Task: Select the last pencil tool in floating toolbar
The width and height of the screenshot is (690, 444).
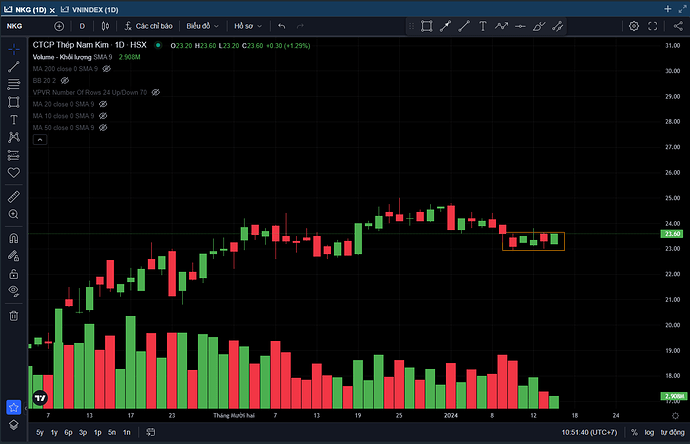Action: 558,26
